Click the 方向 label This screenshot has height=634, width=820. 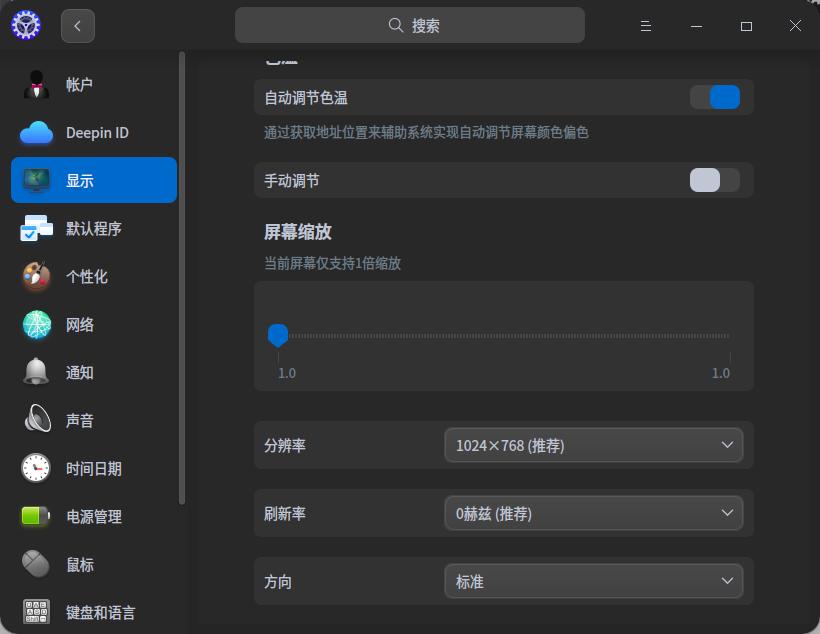[278, 582]
